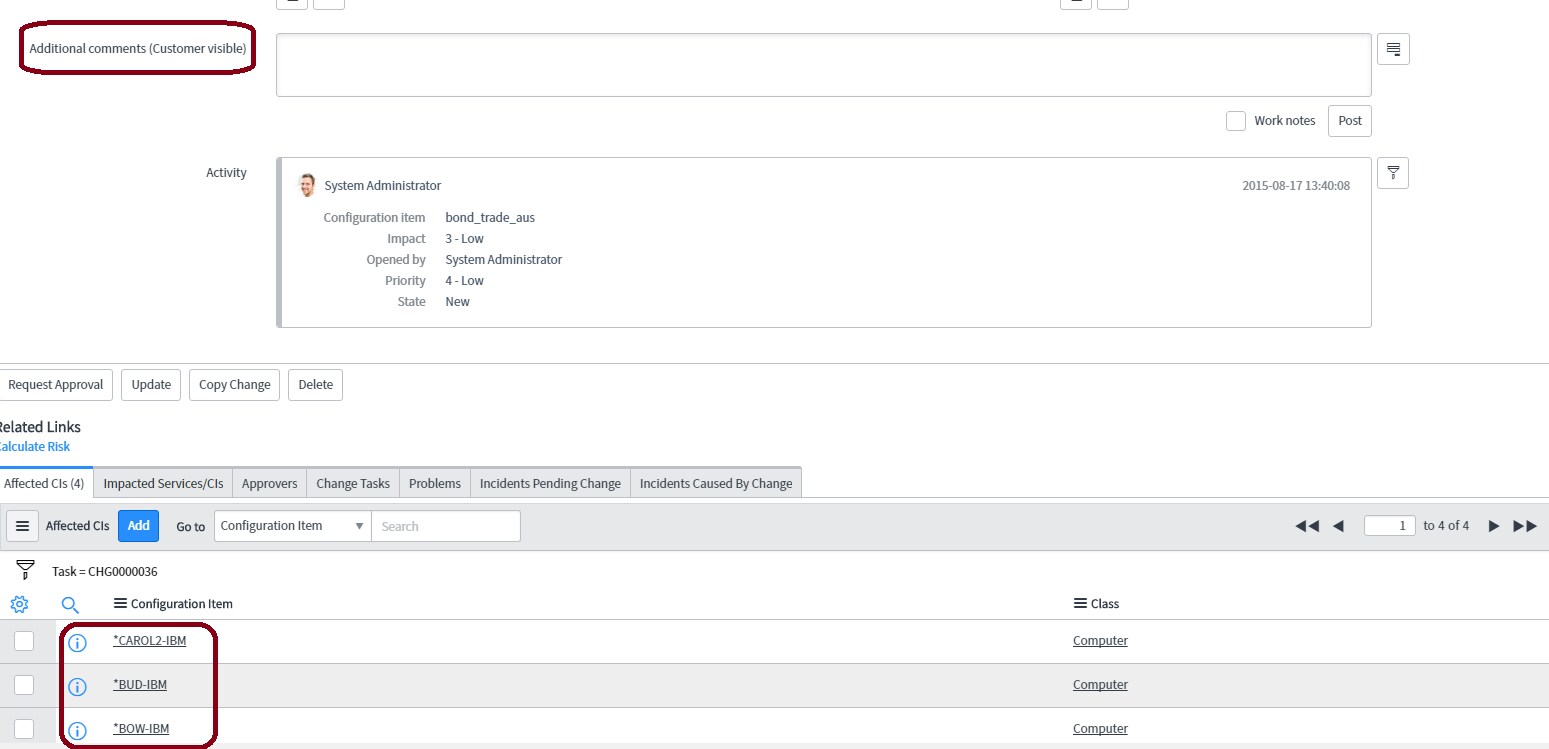Viewport: 1549px width, 749px height.
Task: Toggle the multi-line comments journal icon
Action: tap(1393, 49)
